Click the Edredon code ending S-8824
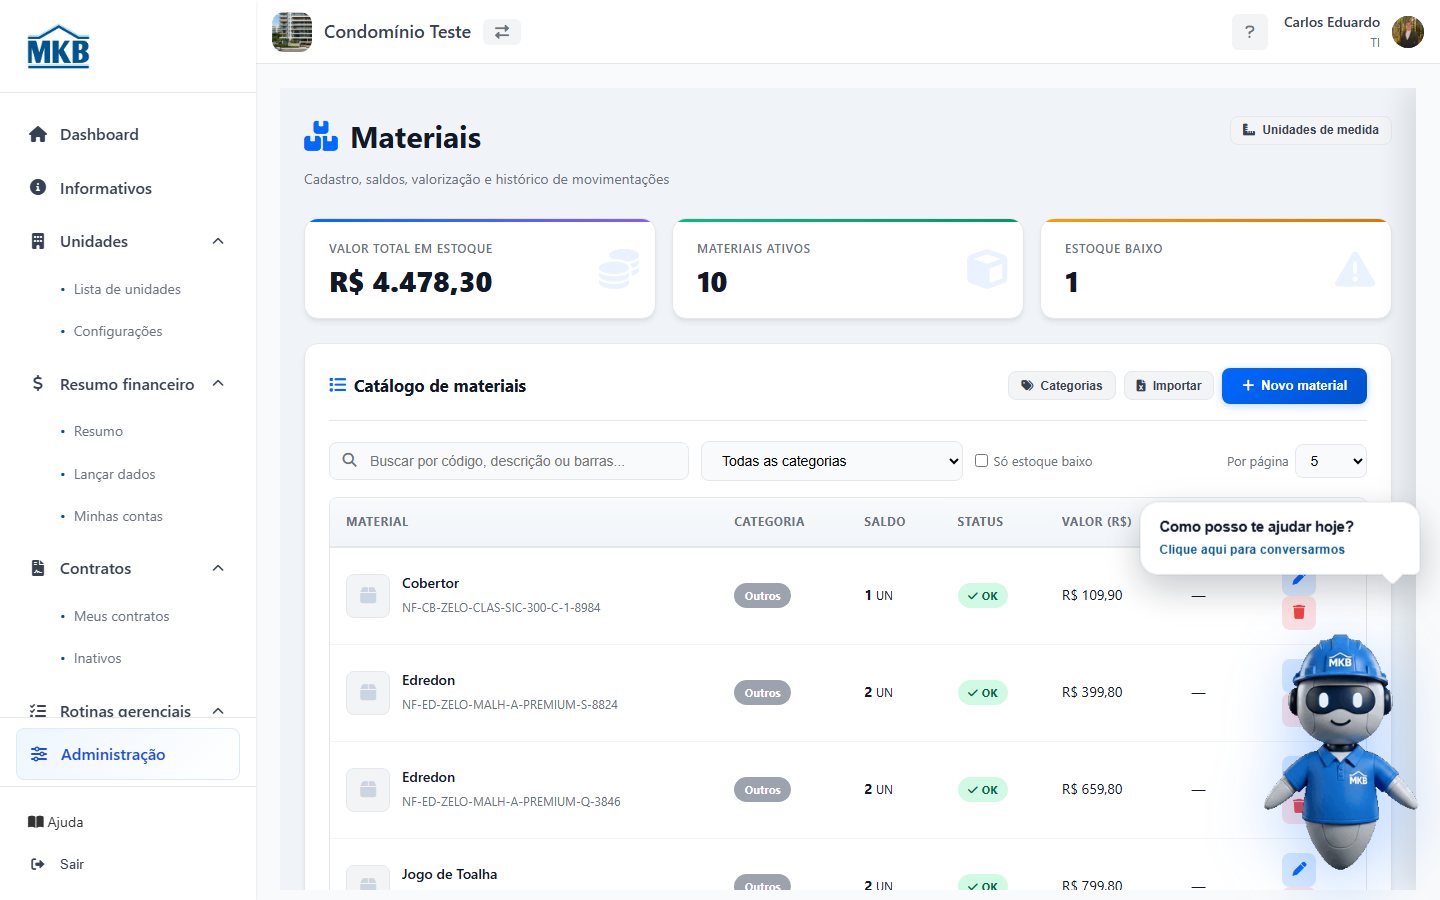Viewport: 1440px width, 900px height. 510,704
